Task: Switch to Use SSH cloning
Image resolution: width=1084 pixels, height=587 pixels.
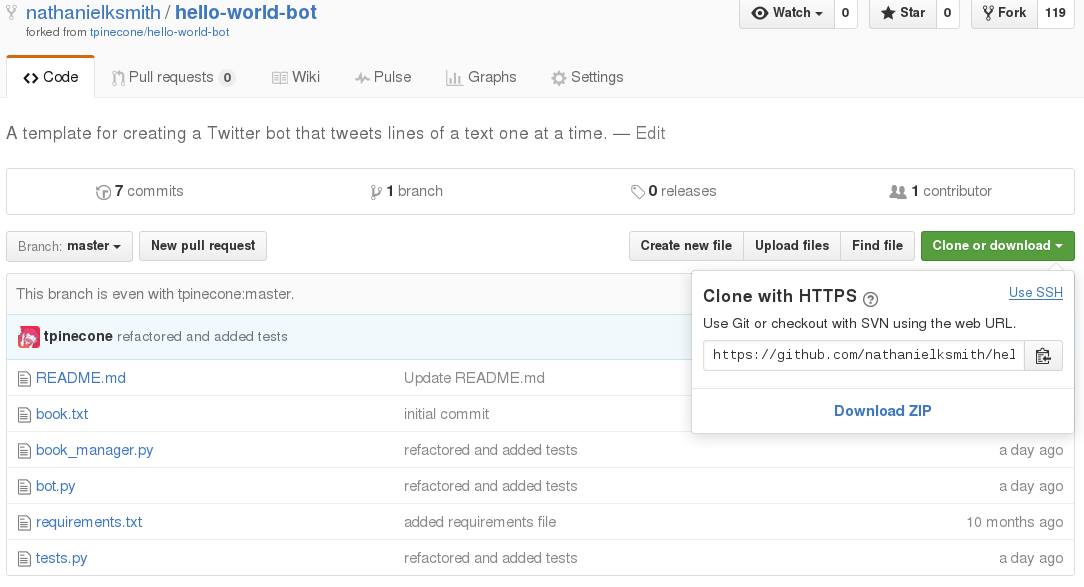Action: (1035, 293)
